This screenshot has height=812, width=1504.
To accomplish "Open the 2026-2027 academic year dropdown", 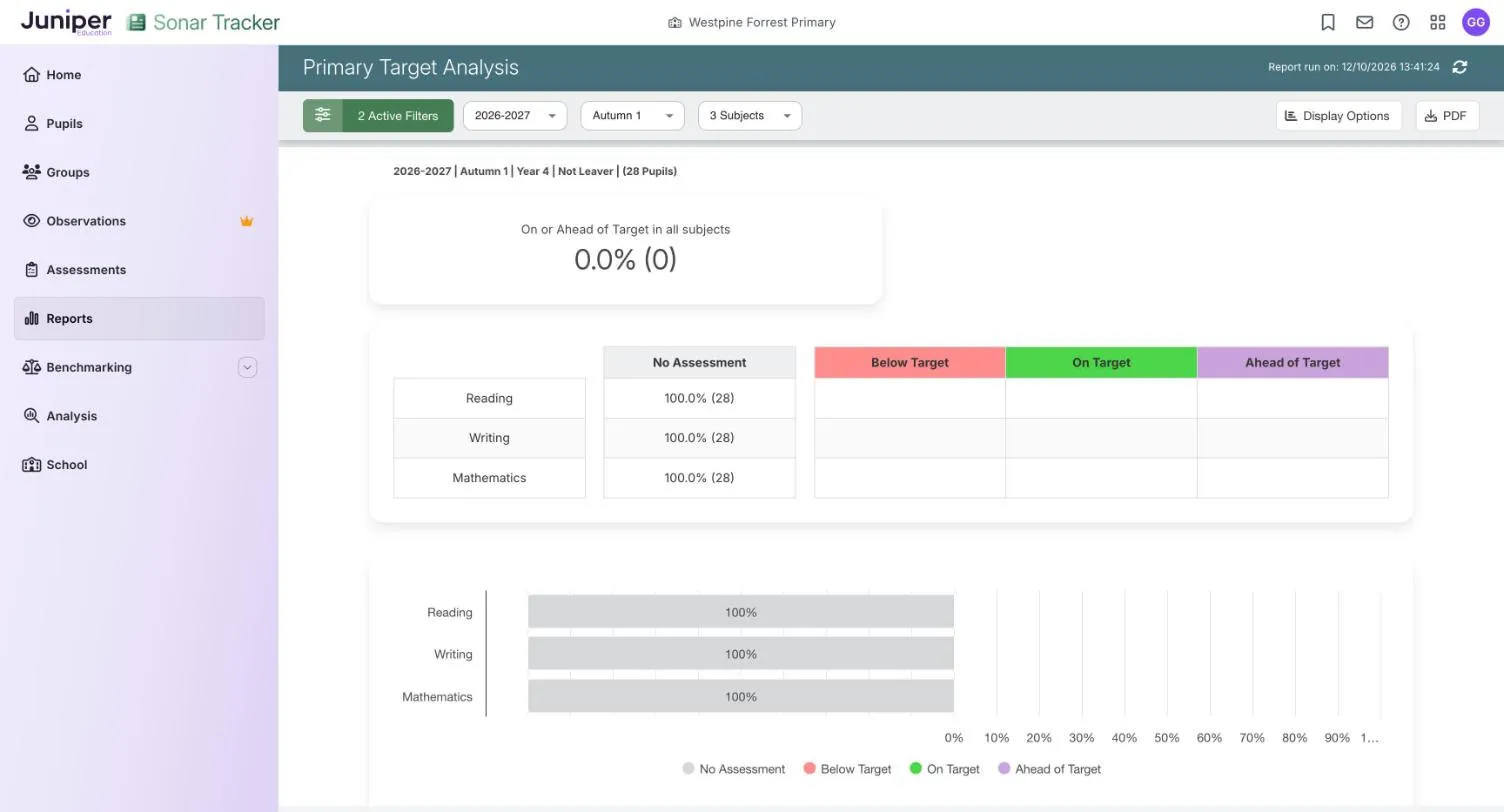I will pyautogui.click(x=515, y=115).
